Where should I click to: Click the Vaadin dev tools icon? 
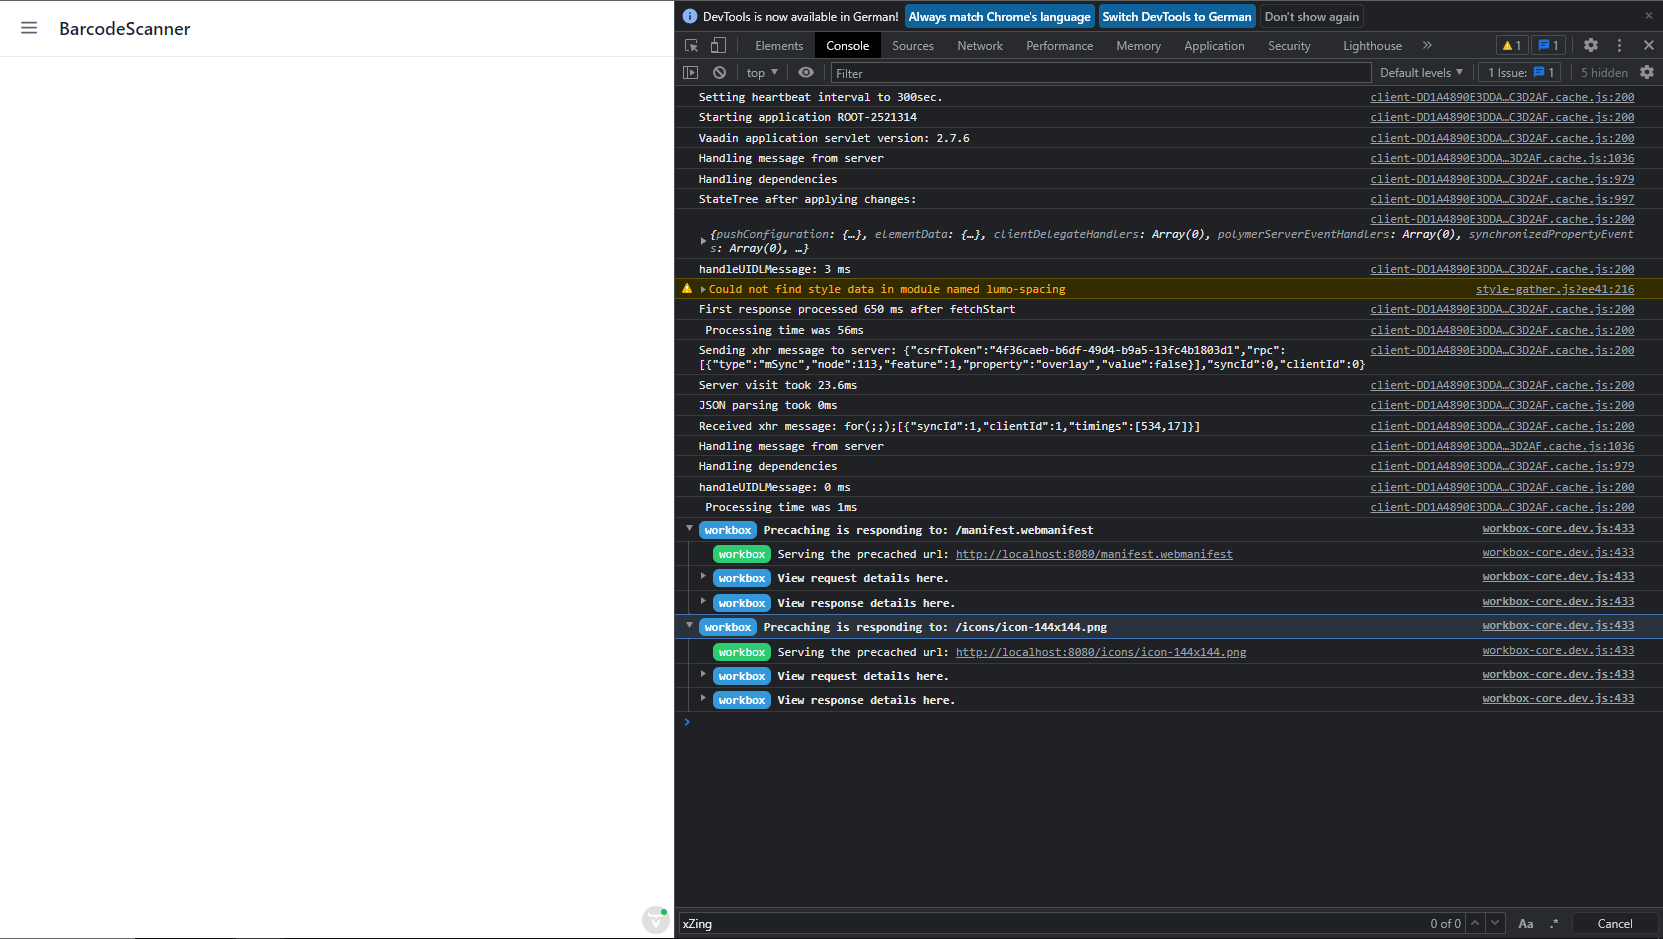pos(656,919)
